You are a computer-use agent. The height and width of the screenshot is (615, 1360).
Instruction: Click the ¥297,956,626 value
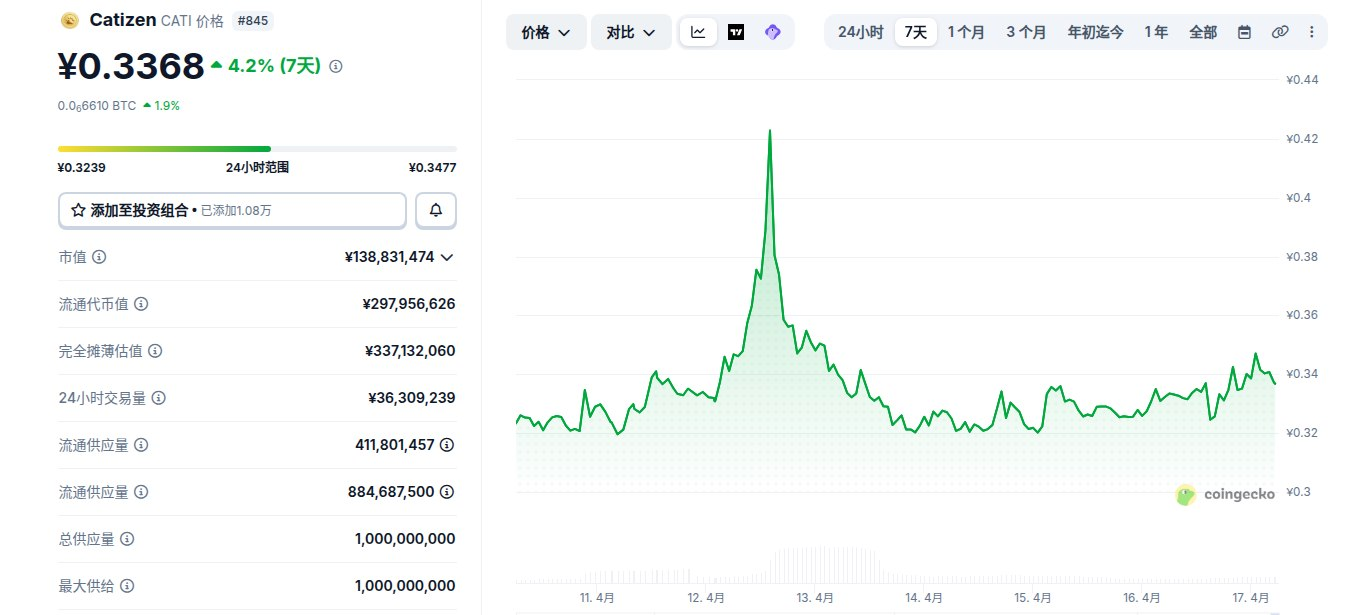tap(409, 304)
